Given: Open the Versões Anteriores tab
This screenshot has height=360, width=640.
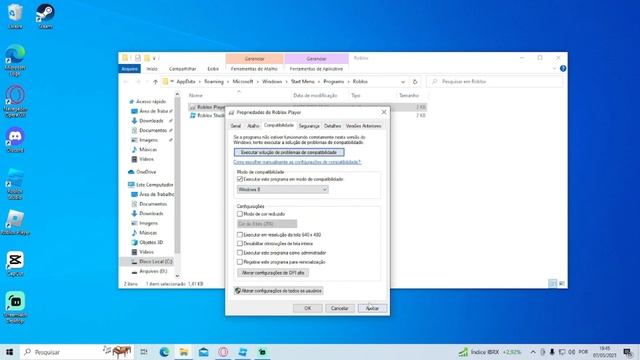Looking at the screenshot, I should click(364, 126).
